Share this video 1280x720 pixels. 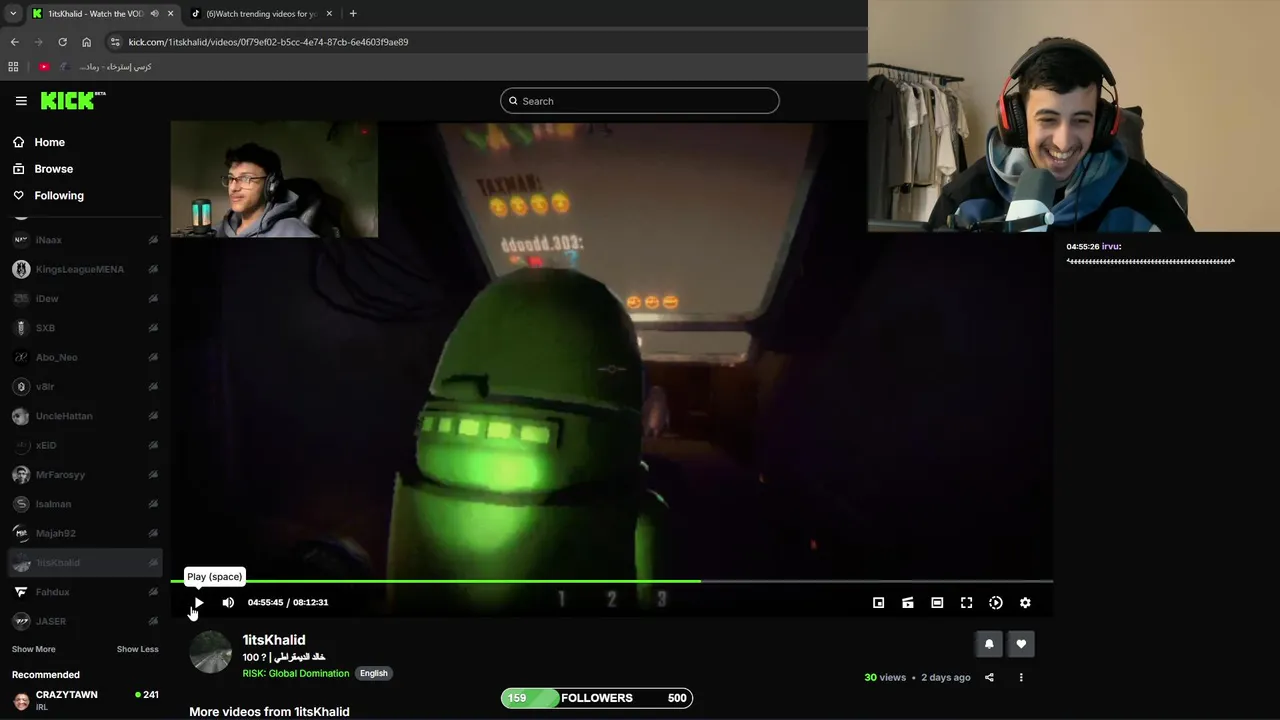(x=989, y=677)
